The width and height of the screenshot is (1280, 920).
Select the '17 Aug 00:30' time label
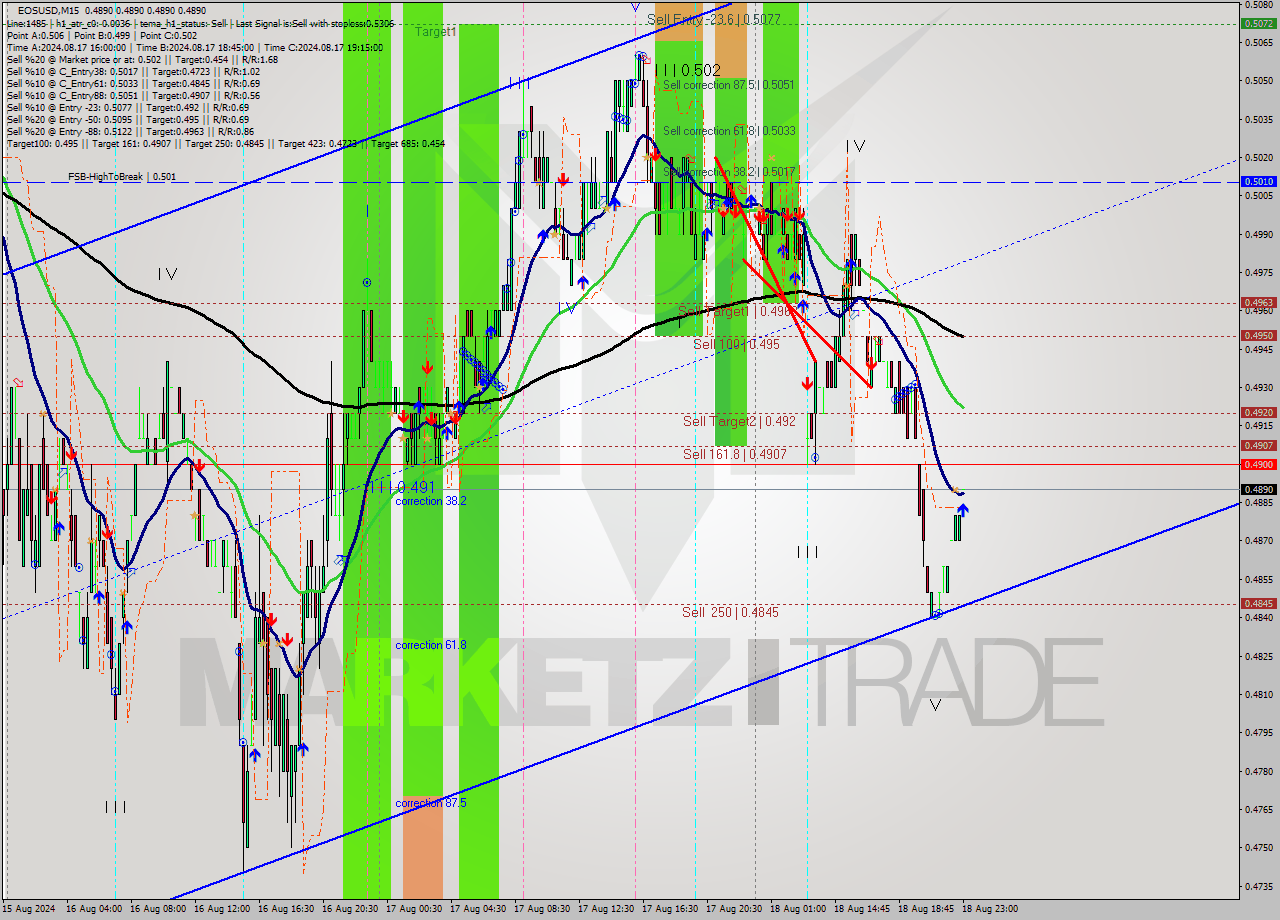click(413, 910)
